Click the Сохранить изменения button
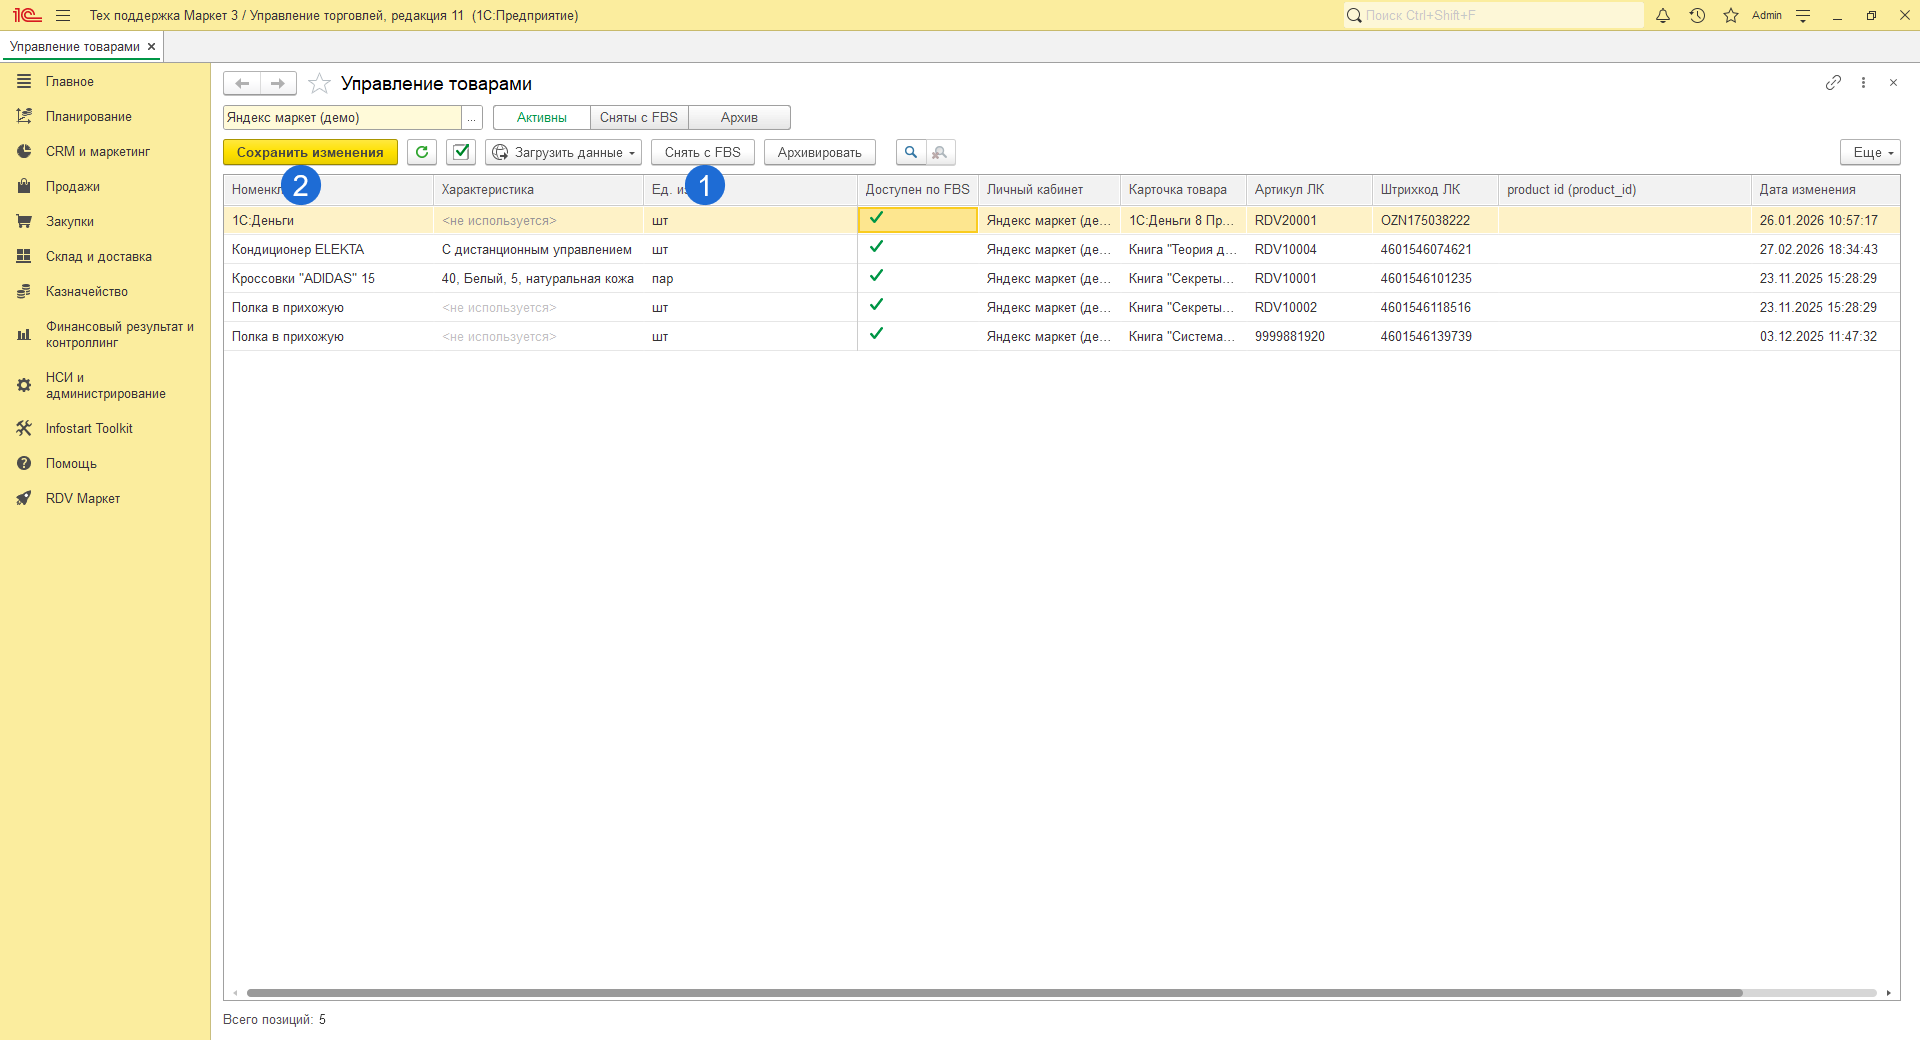The height and width of the screenshot is (1040, 1920). (x=310, y=152)
